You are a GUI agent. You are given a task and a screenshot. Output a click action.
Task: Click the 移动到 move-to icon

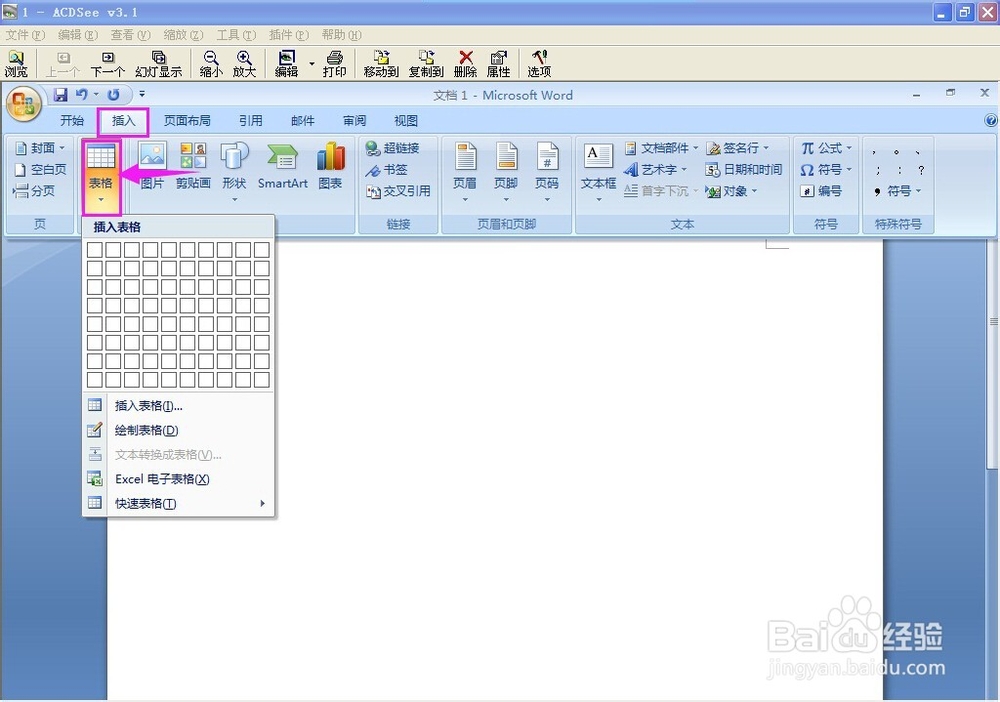tap(381, 64)
